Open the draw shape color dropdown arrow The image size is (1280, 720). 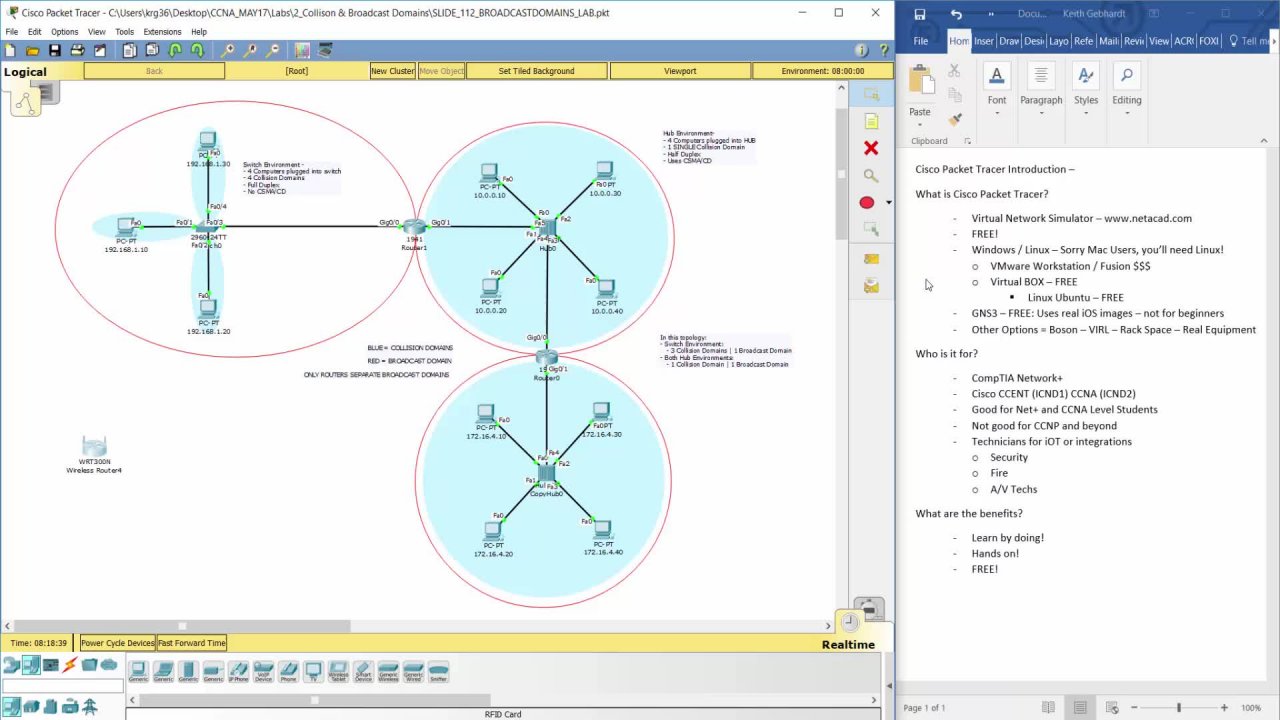[887, 202]
